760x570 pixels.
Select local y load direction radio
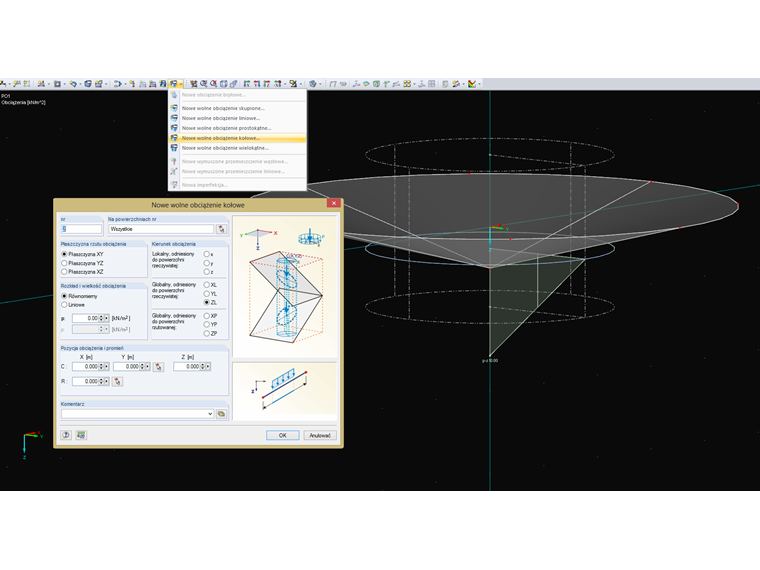206,263
